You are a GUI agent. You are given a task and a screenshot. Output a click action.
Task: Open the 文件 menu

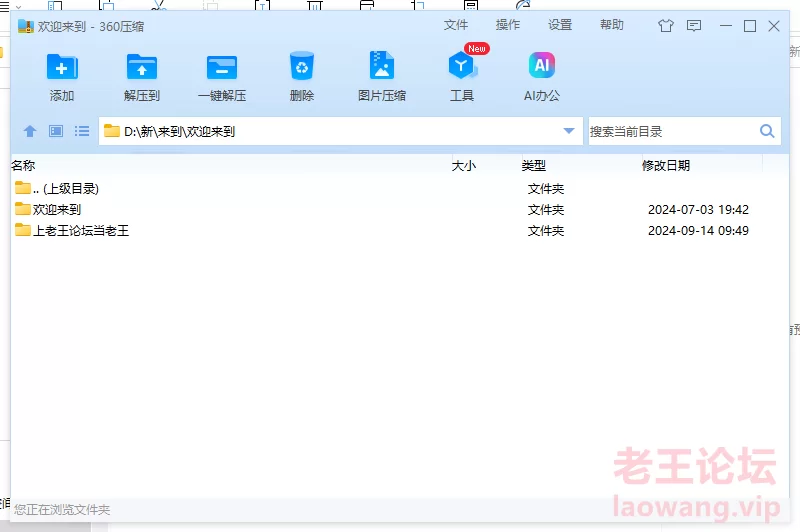click(x=456, y=25)
